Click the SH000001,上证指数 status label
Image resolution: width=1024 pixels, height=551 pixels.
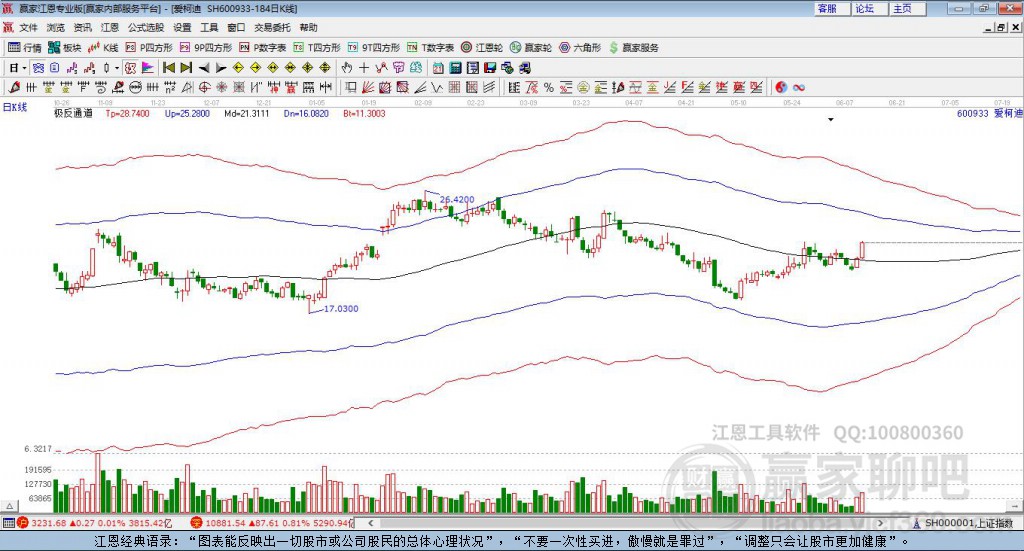pos(968,523)
